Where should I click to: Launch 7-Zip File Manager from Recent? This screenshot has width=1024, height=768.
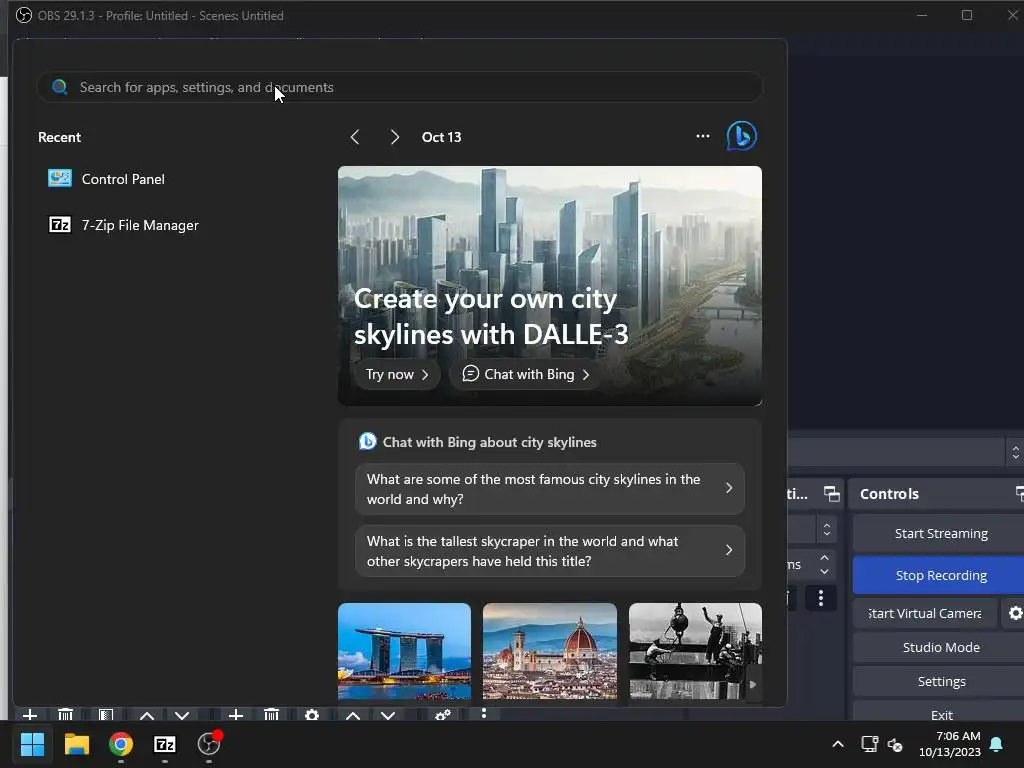pos(123,225)
